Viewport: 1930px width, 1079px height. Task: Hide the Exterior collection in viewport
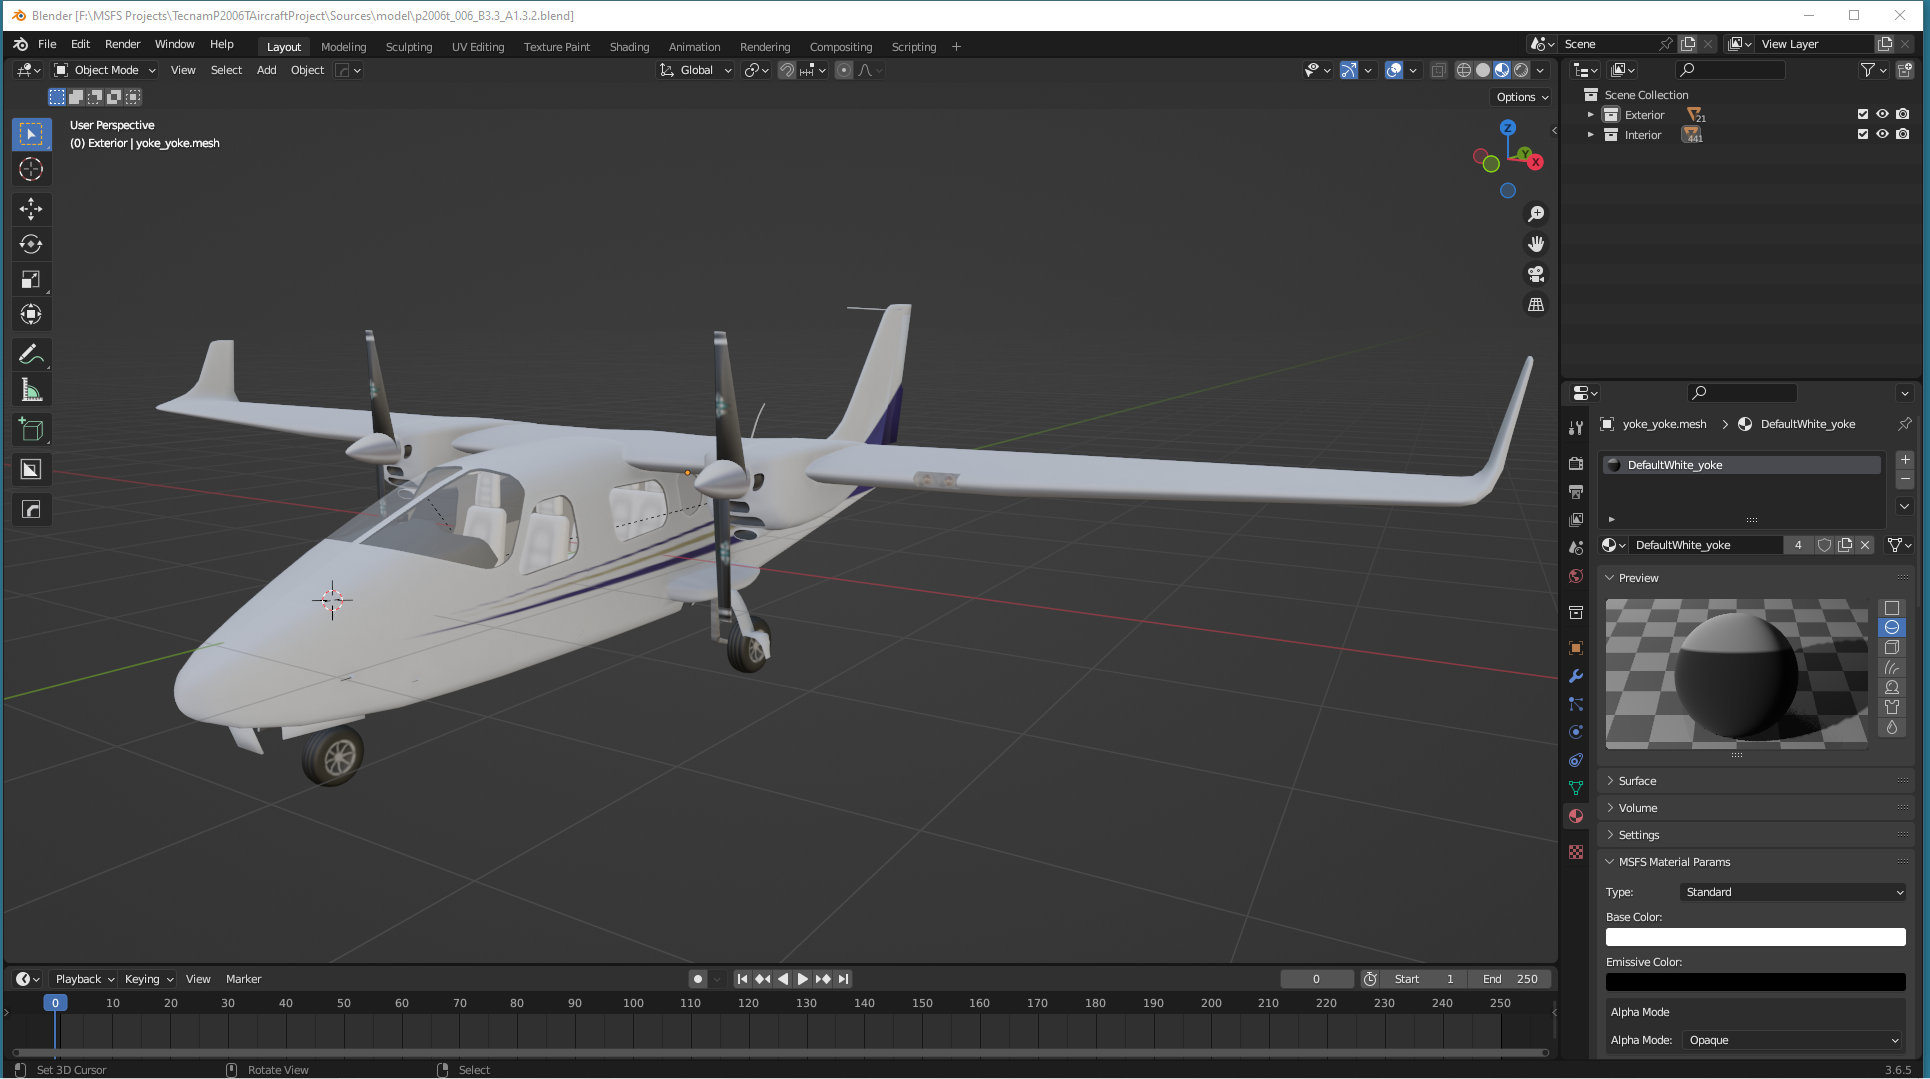(1882, 115)
